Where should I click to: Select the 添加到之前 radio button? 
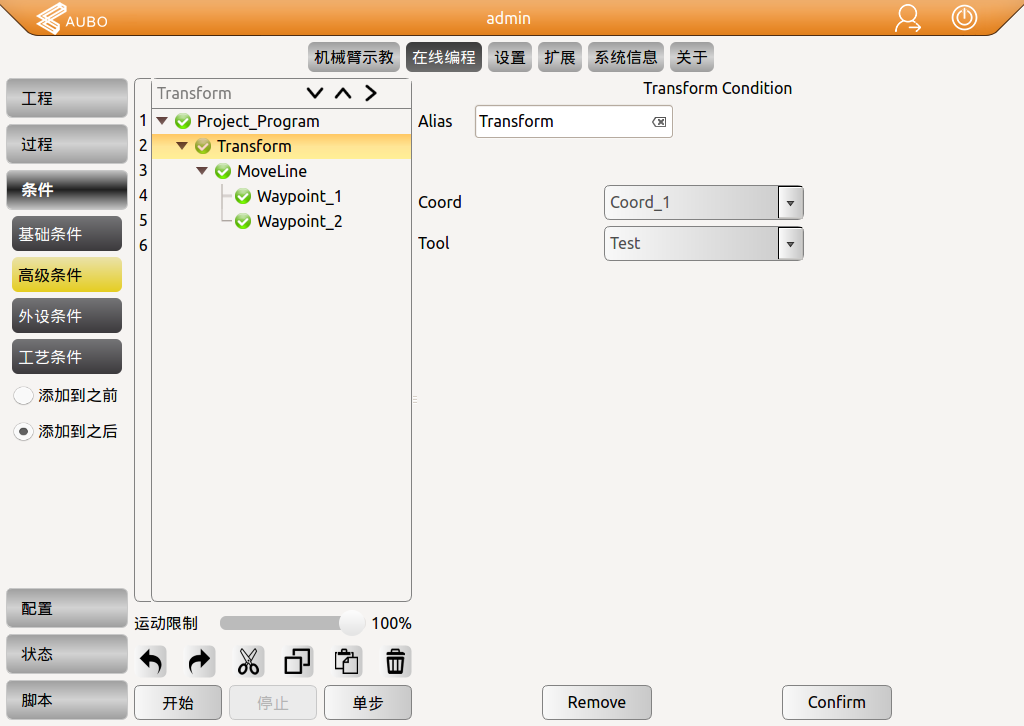click(24, 396)
